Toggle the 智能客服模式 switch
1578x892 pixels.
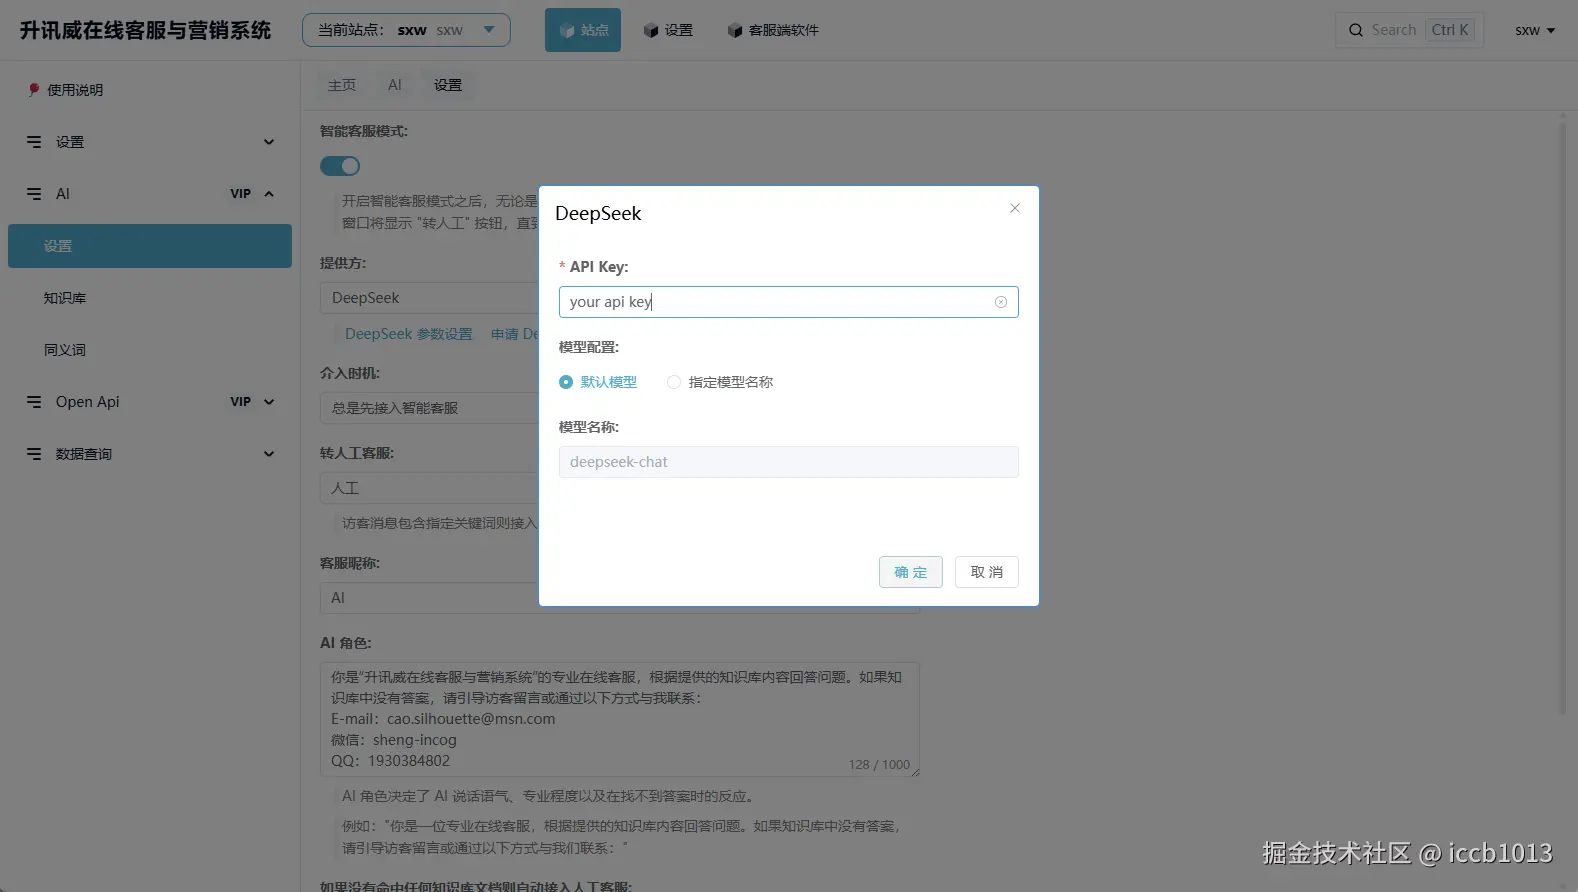pos(340,166)
